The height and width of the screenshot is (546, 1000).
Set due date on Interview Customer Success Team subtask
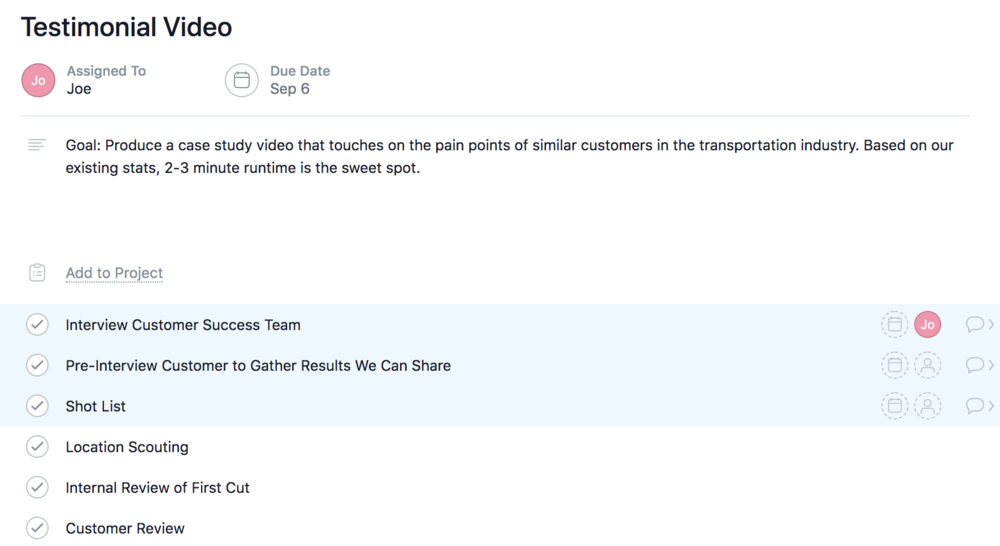point(895,325)
